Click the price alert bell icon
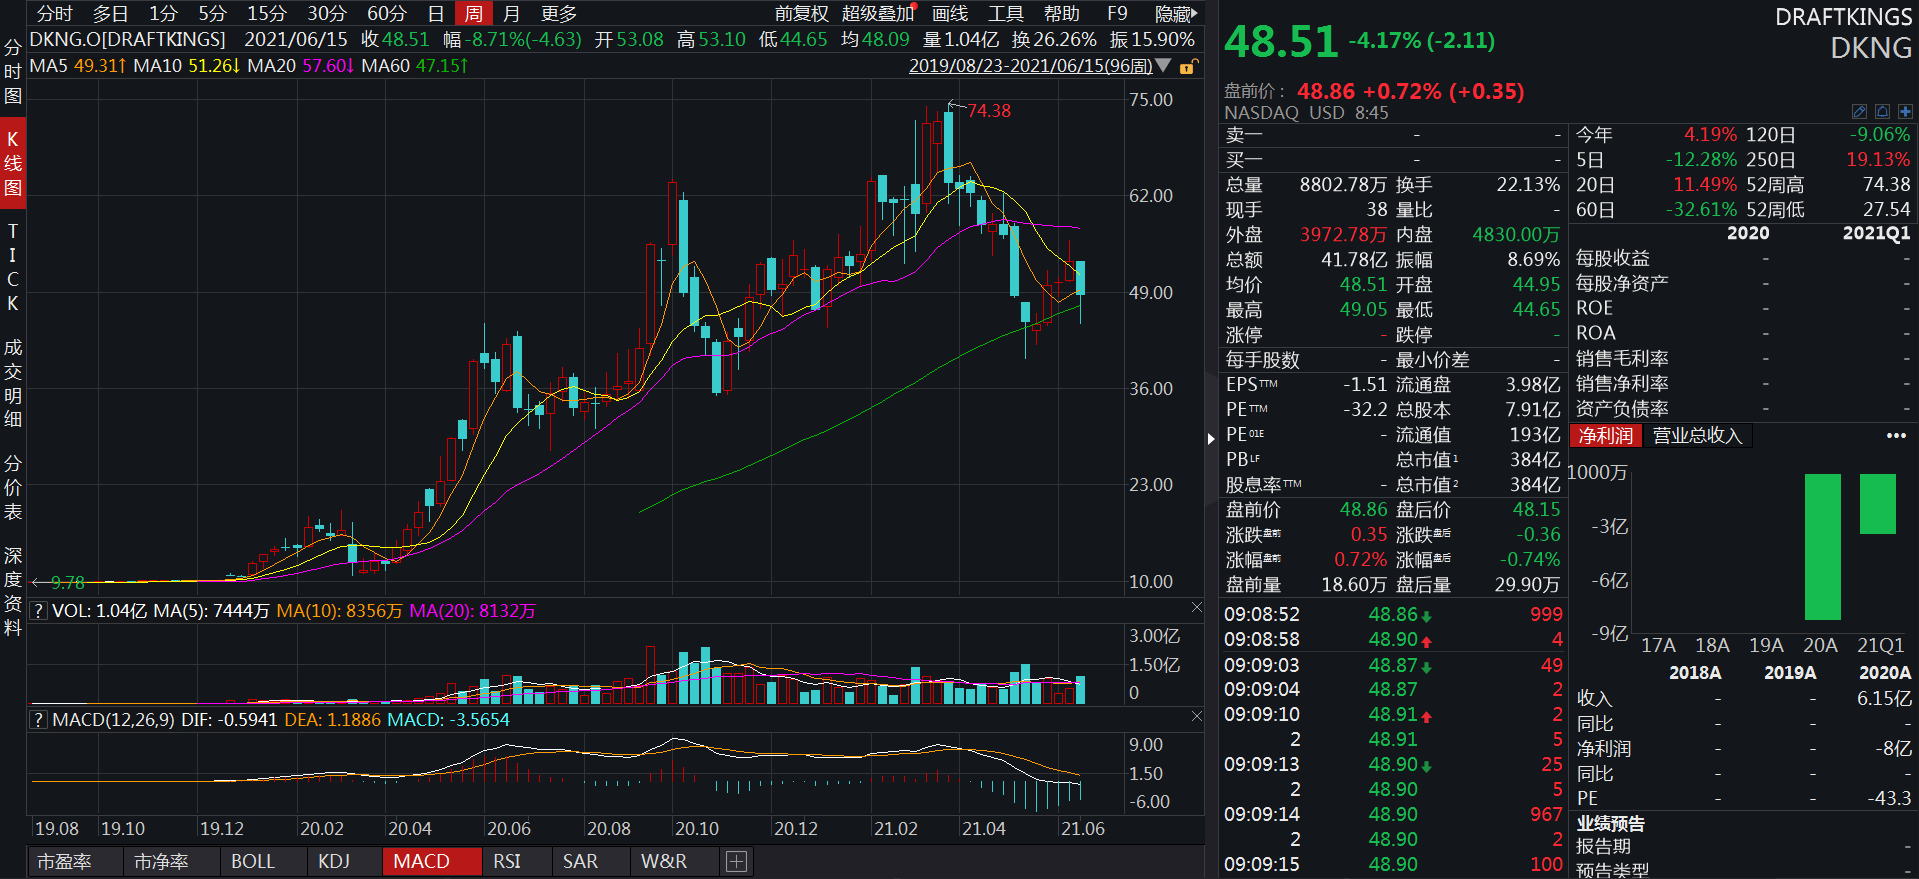 1882,112
